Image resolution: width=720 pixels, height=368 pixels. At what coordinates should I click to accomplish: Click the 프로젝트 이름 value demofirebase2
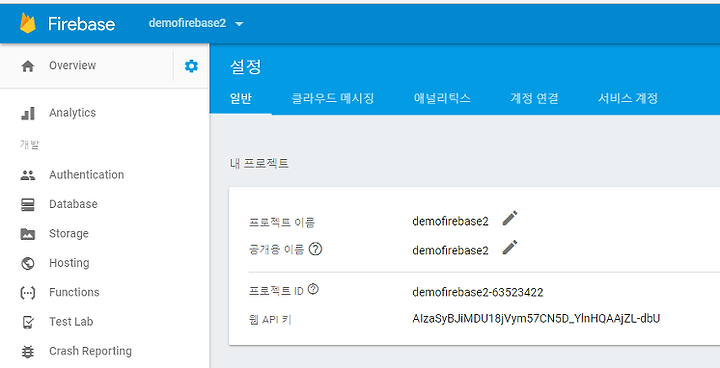(x=450, y=221)
